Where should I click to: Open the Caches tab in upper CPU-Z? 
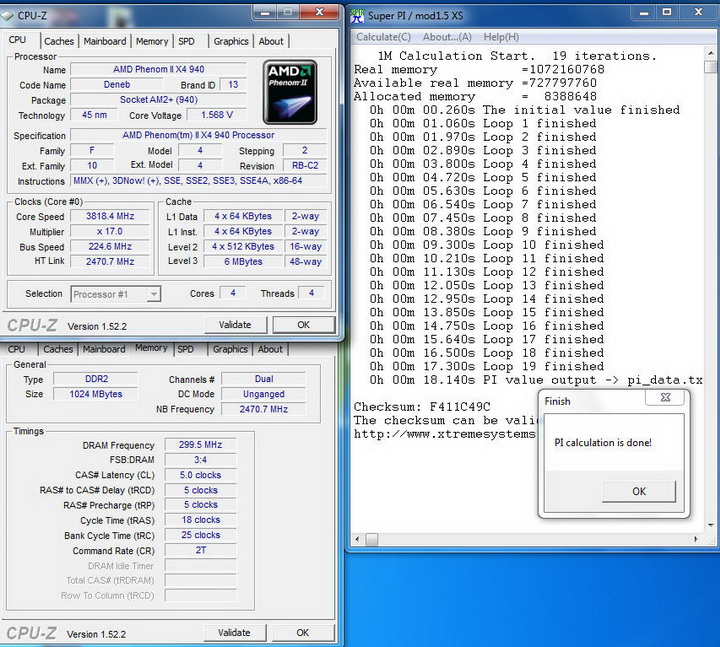(59, 41)
